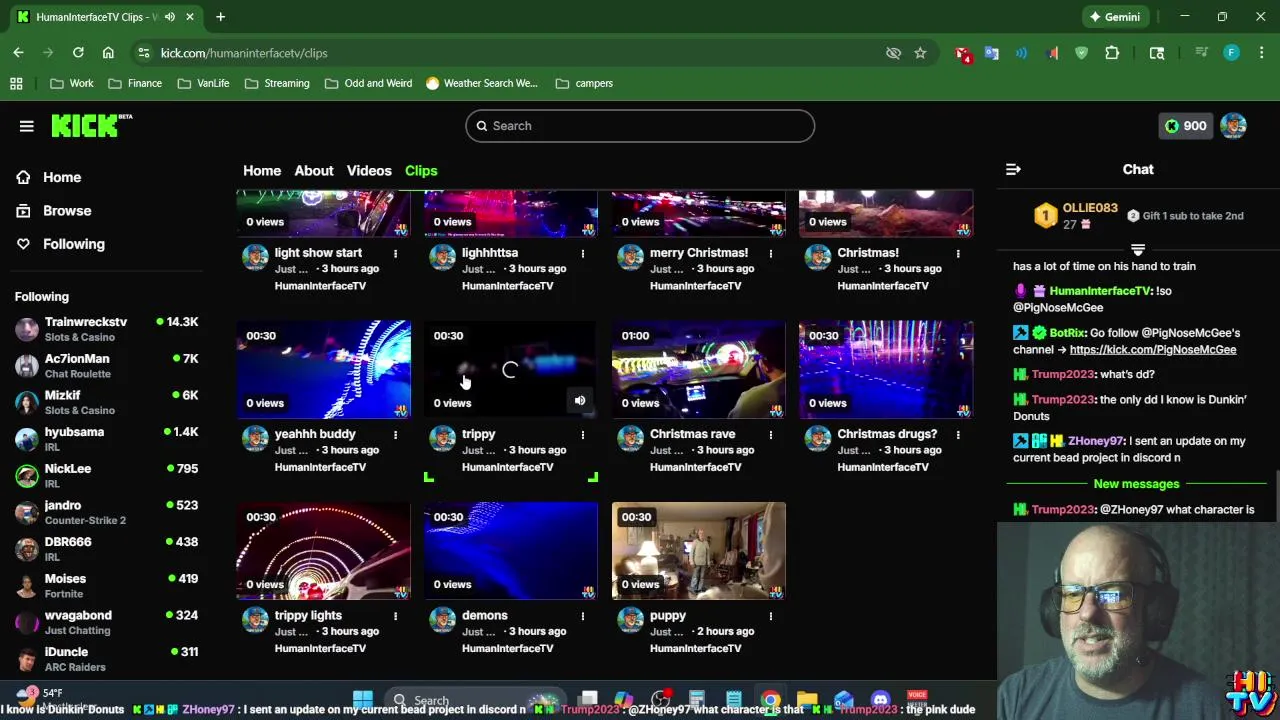Screen dimensions: 1280x720
Task: Click the browser back arrow
Action: pyautogui.click(x=18, y=53)
